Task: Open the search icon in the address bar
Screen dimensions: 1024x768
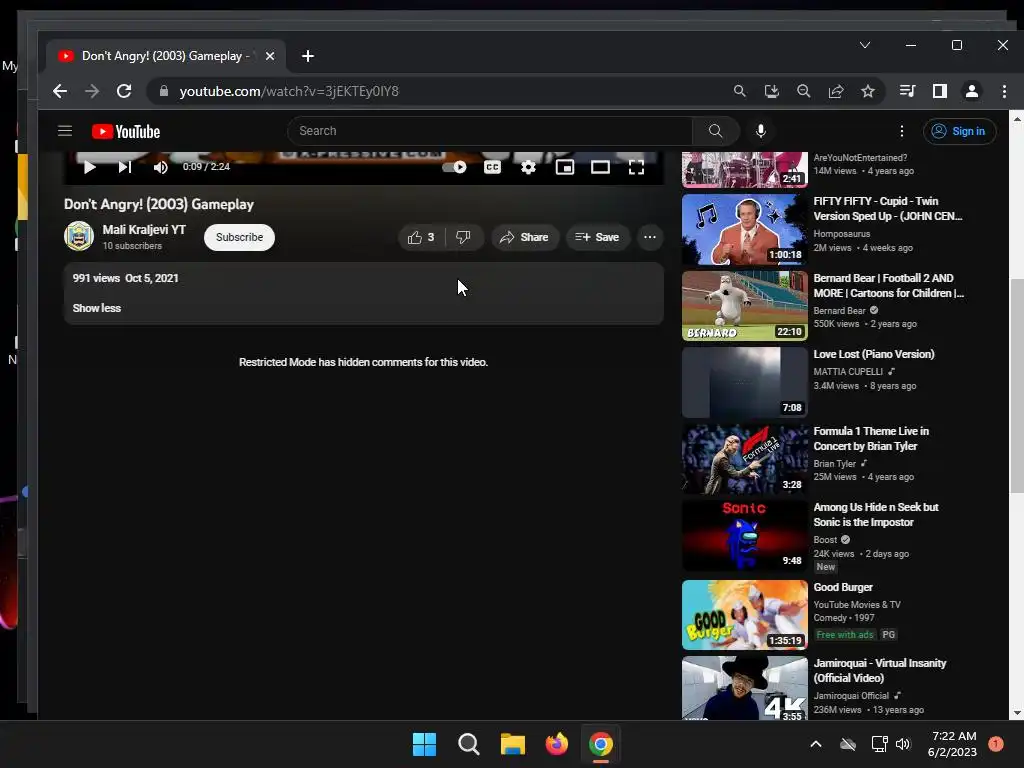Action: [x=739, y=91]
